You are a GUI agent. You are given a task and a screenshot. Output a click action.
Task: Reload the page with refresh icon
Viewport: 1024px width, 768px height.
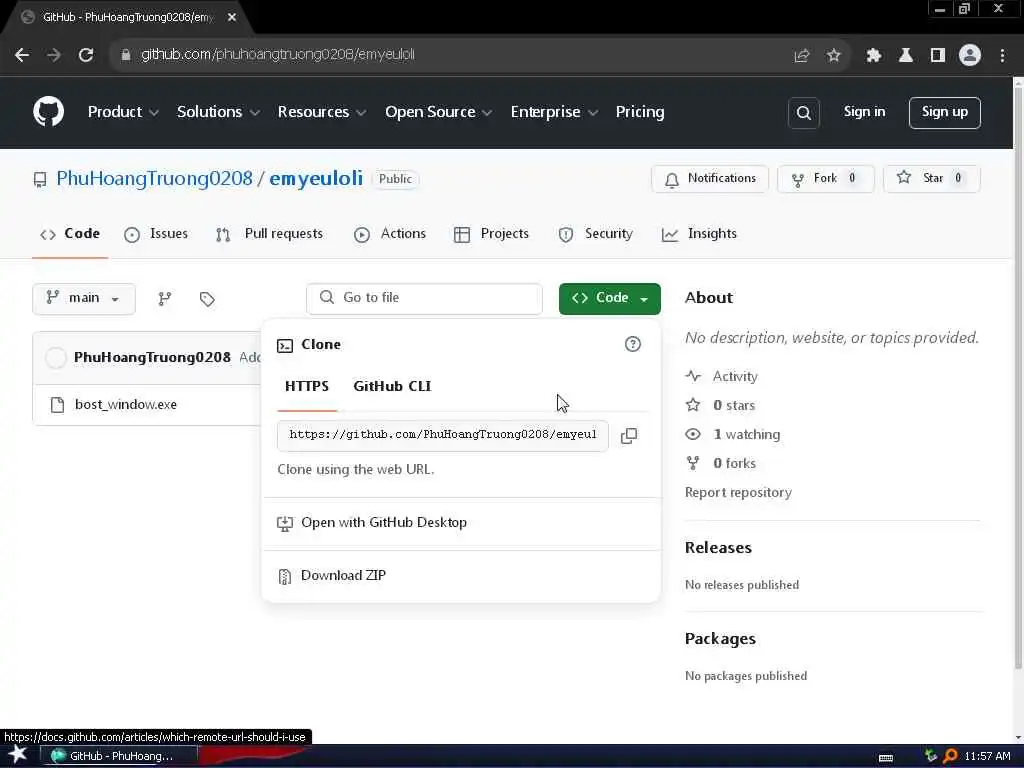(x=86, y=55)
